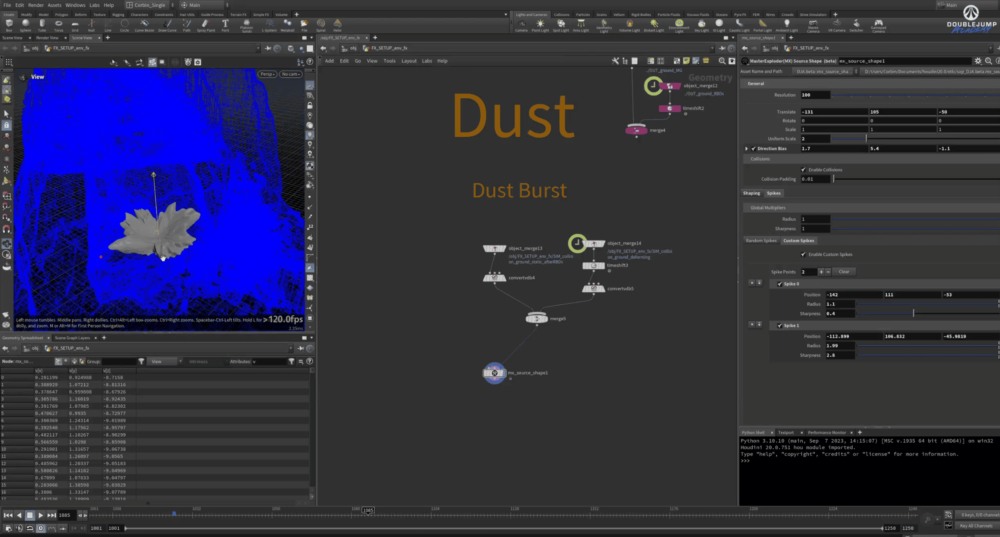Select the Tube shelf tool
1000x537 pixels.
[42, 24]
